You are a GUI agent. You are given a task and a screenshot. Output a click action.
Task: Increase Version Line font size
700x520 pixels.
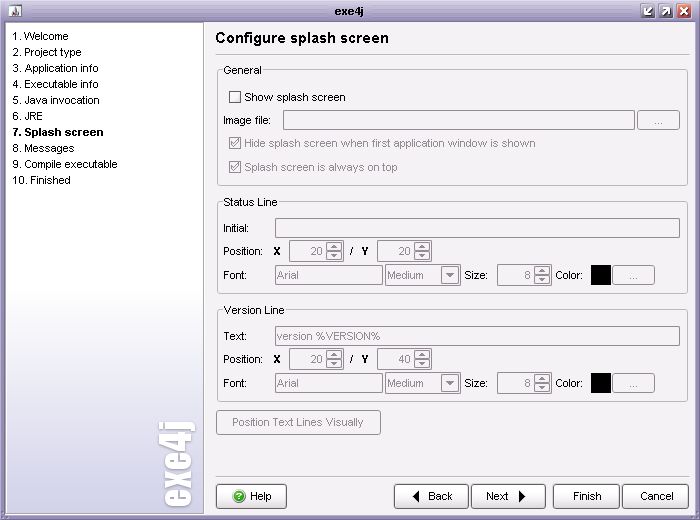[x=542, y=379]
